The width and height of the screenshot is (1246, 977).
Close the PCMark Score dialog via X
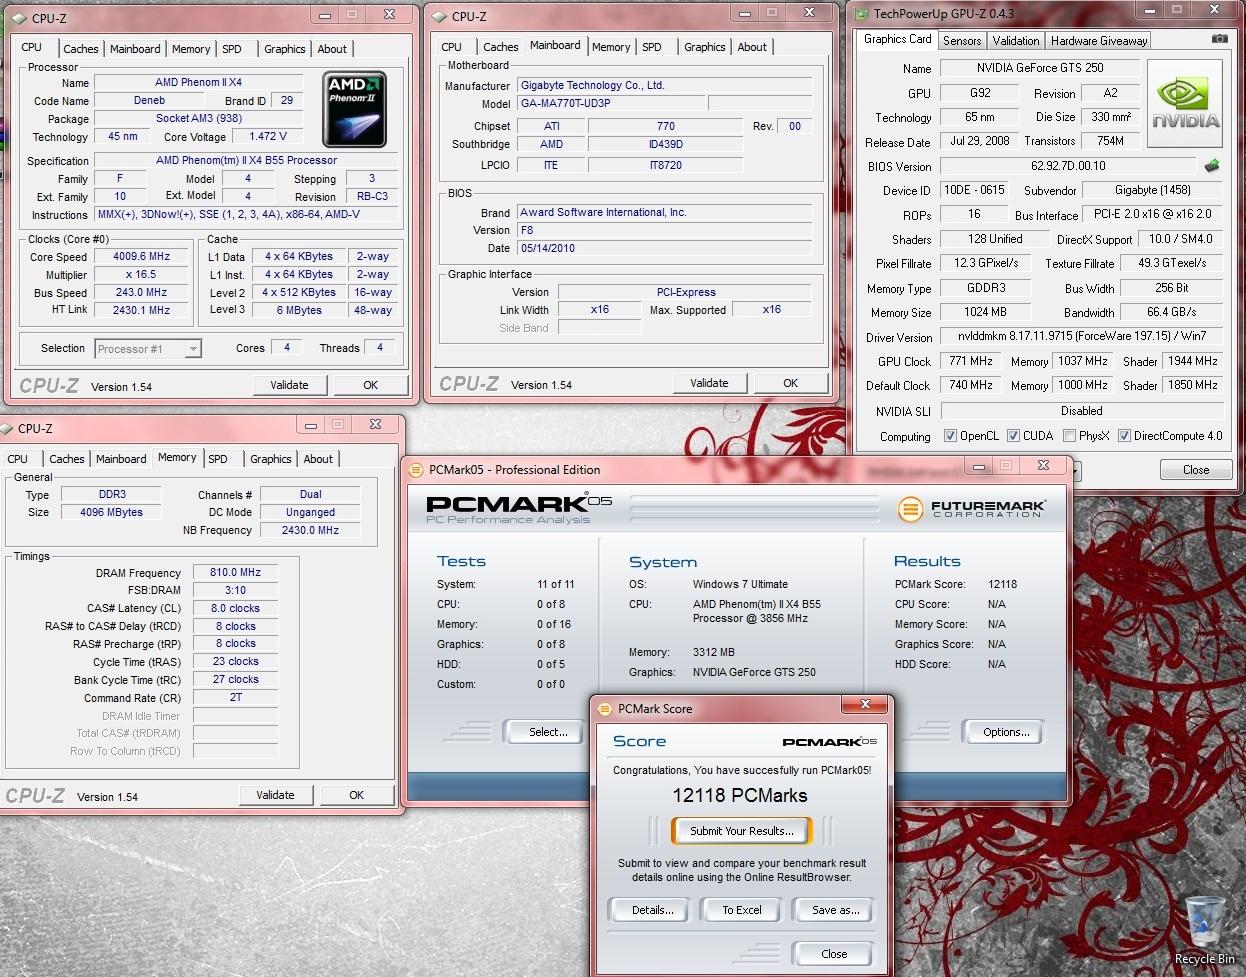(x=864, y=705)
